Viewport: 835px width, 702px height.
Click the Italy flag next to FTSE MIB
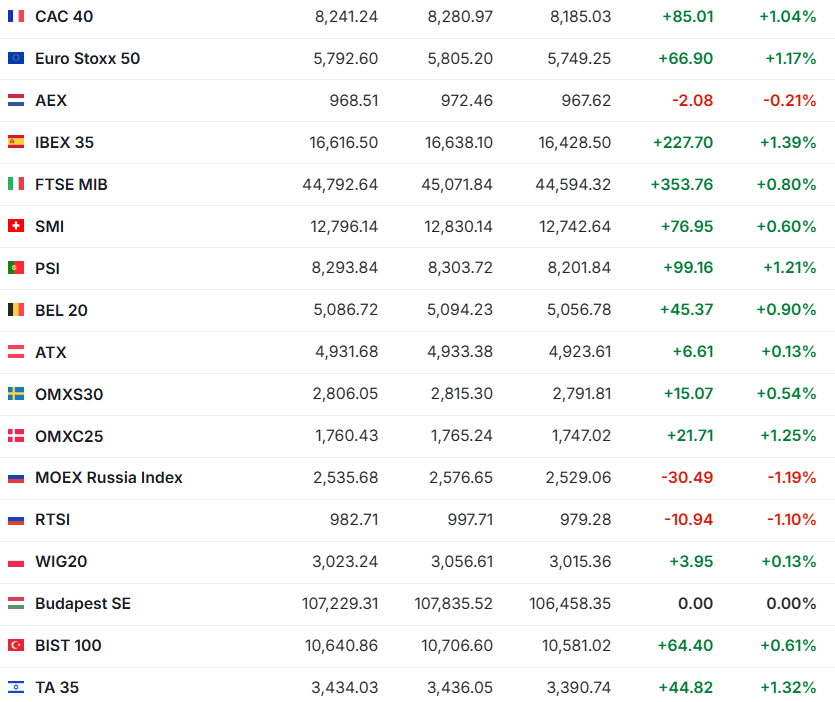16,185
